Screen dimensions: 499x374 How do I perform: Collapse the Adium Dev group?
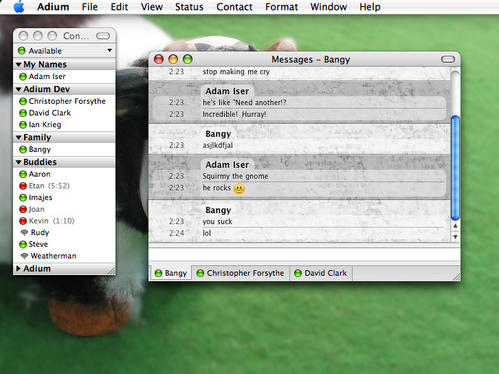click(x=19, y=89)
